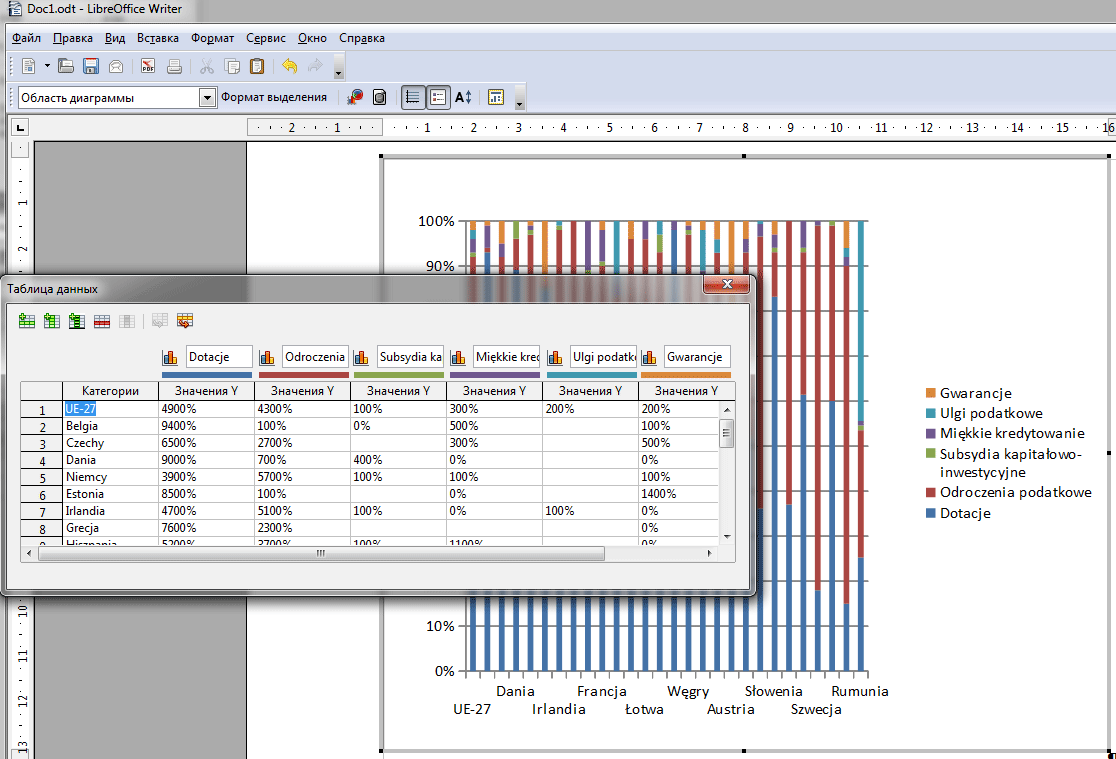1116x759 pixels.
Task: Click the Move Row Down icon
Action: (185, 321)
